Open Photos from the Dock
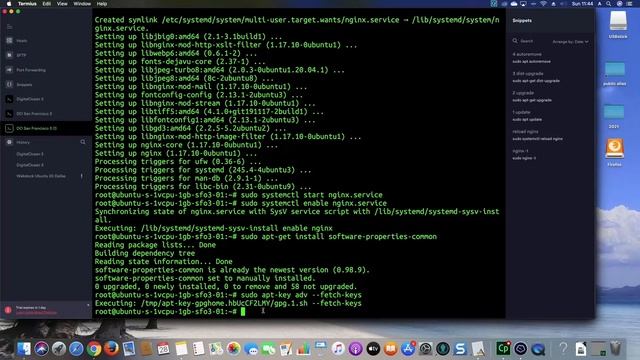640x360 pixels. click(x=233, y=349)
